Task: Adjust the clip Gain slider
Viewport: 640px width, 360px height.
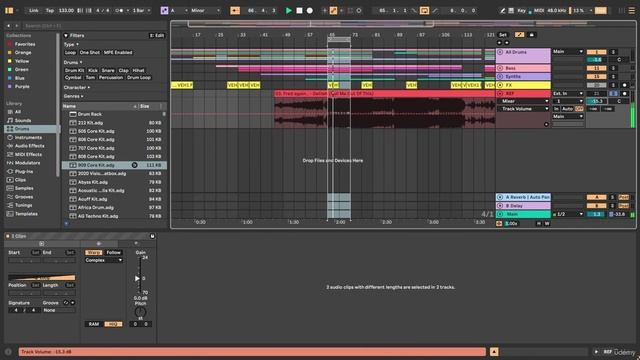Action: pos(138,278)
